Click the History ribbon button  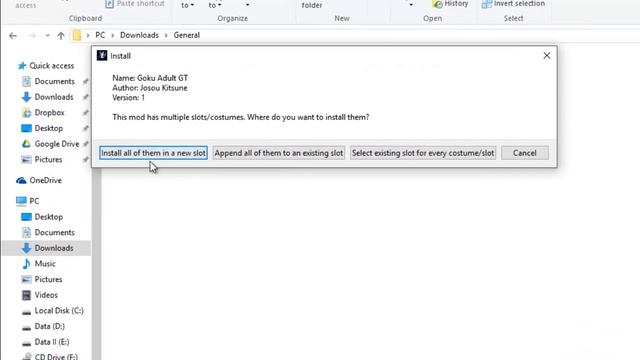(451, 4)
